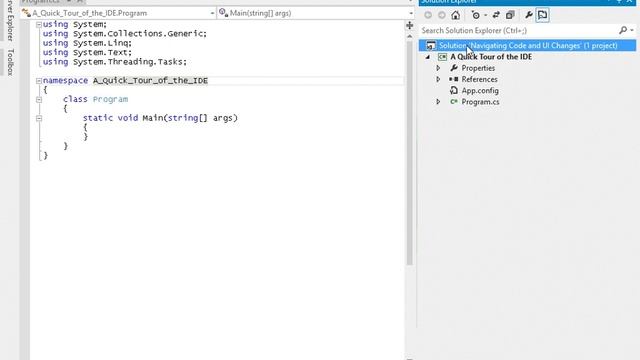Click 'using System.Collections.Generic;' line
The width and height of the screenshot is (640, 360).
[x=125, y=33]
